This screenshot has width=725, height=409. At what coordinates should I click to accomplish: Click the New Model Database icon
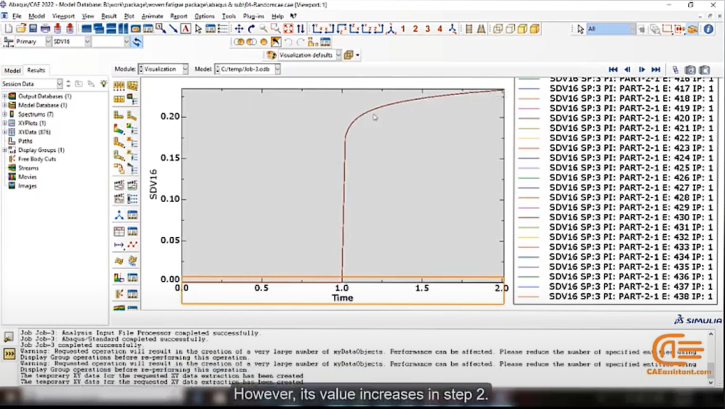8,29
